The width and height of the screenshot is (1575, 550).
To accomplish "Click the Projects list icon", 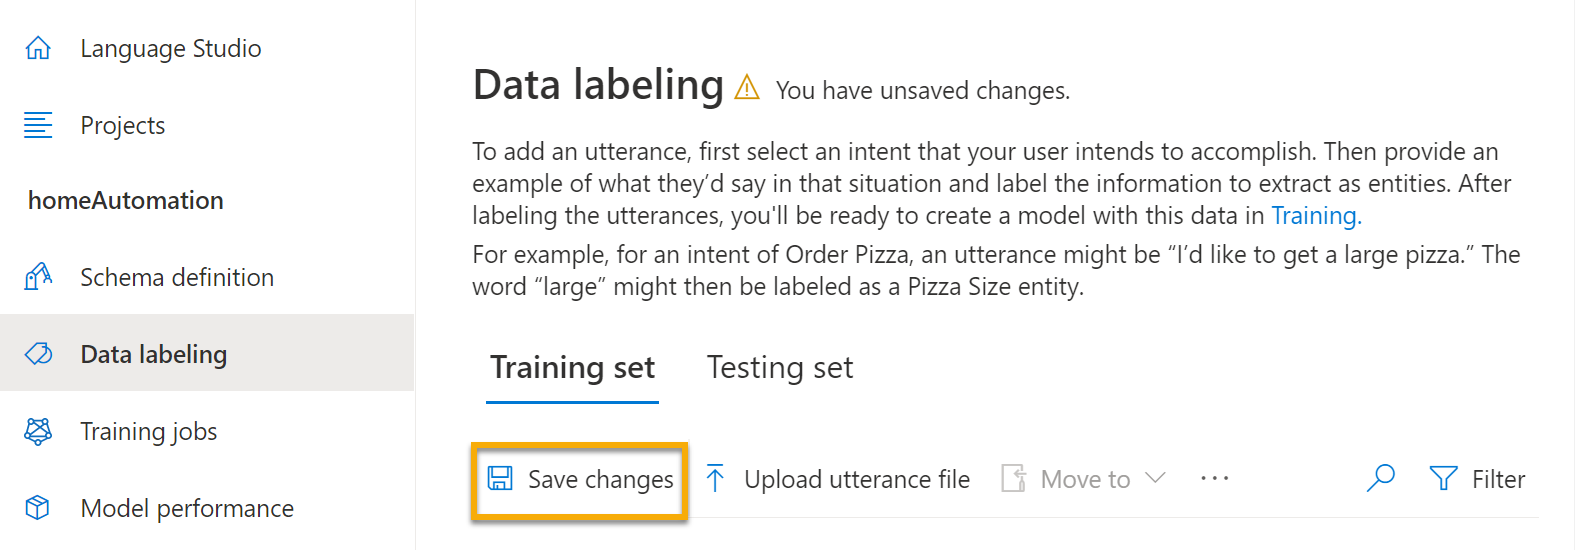I will [38, 125].
